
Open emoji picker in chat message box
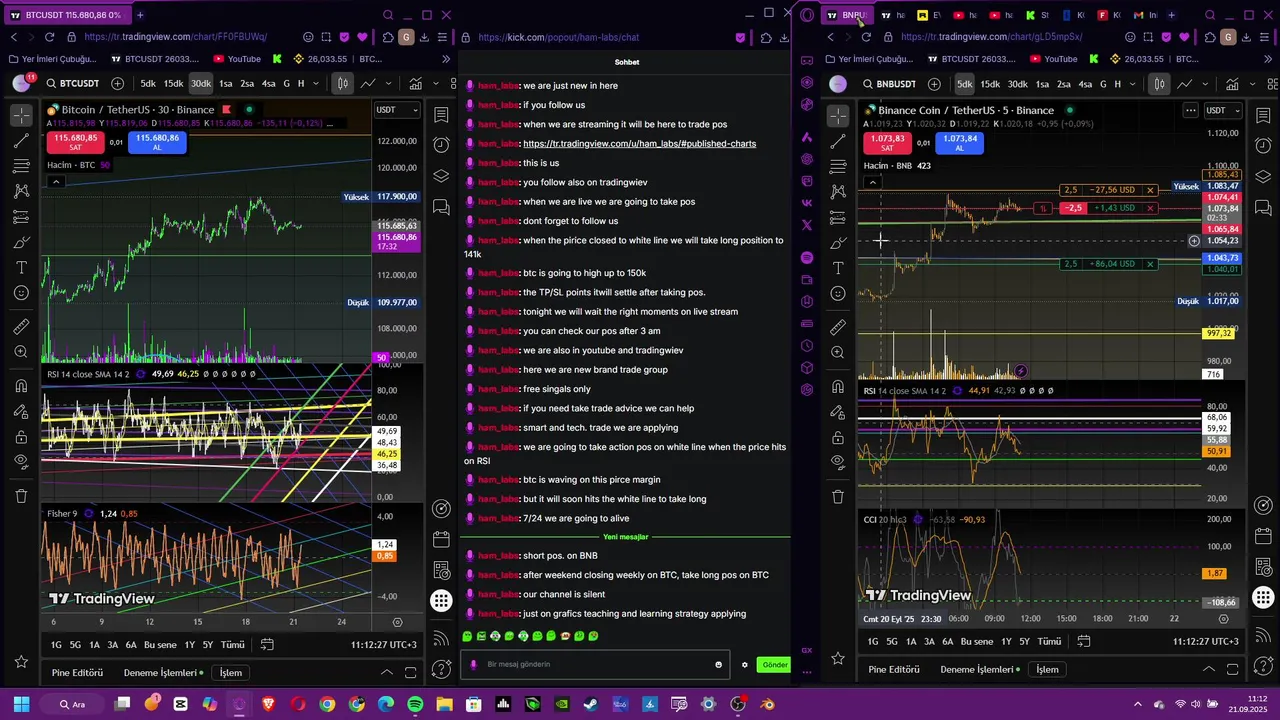coord(718,665)
